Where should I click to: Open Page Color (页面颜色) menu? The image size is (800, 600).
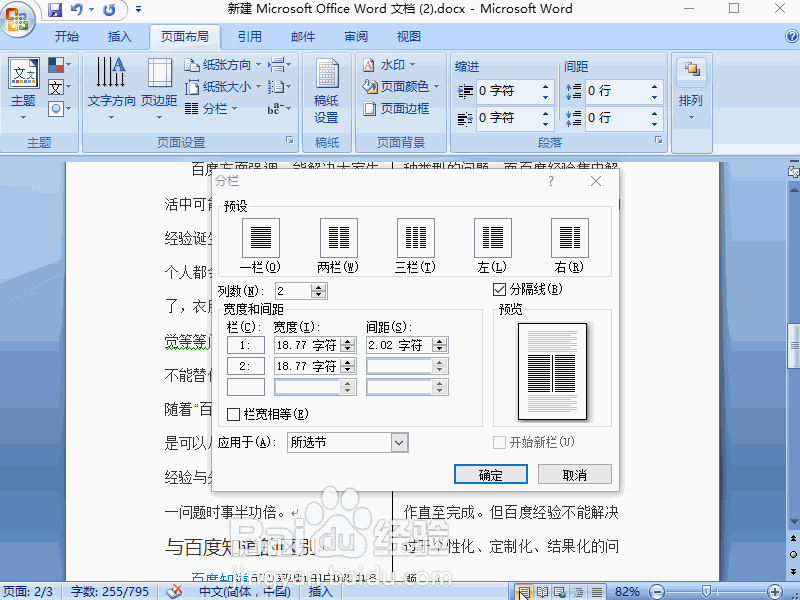tap(401, 87)
